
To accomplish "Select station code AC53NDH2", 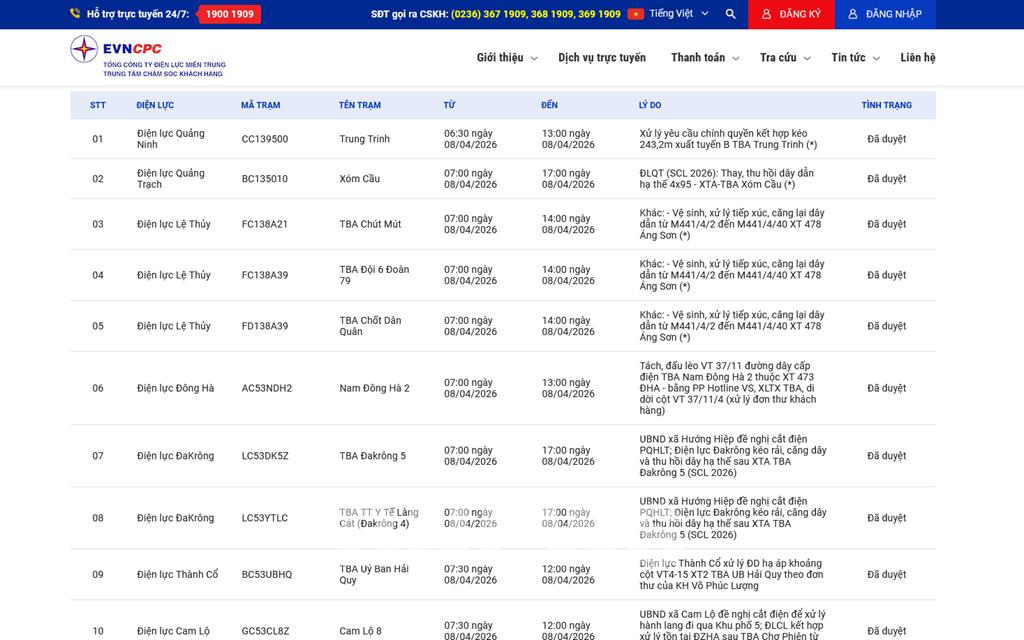I will [x=266, y=388].
